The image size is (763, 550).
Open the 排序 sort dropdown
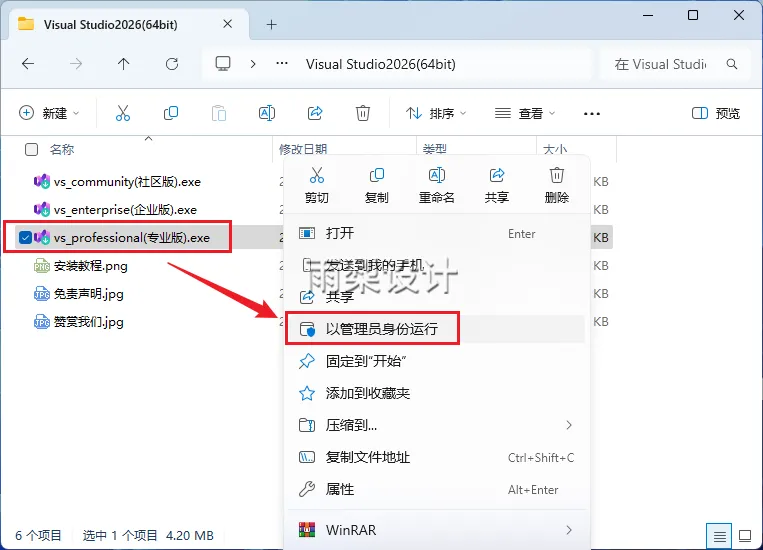[x=436, y=113]
